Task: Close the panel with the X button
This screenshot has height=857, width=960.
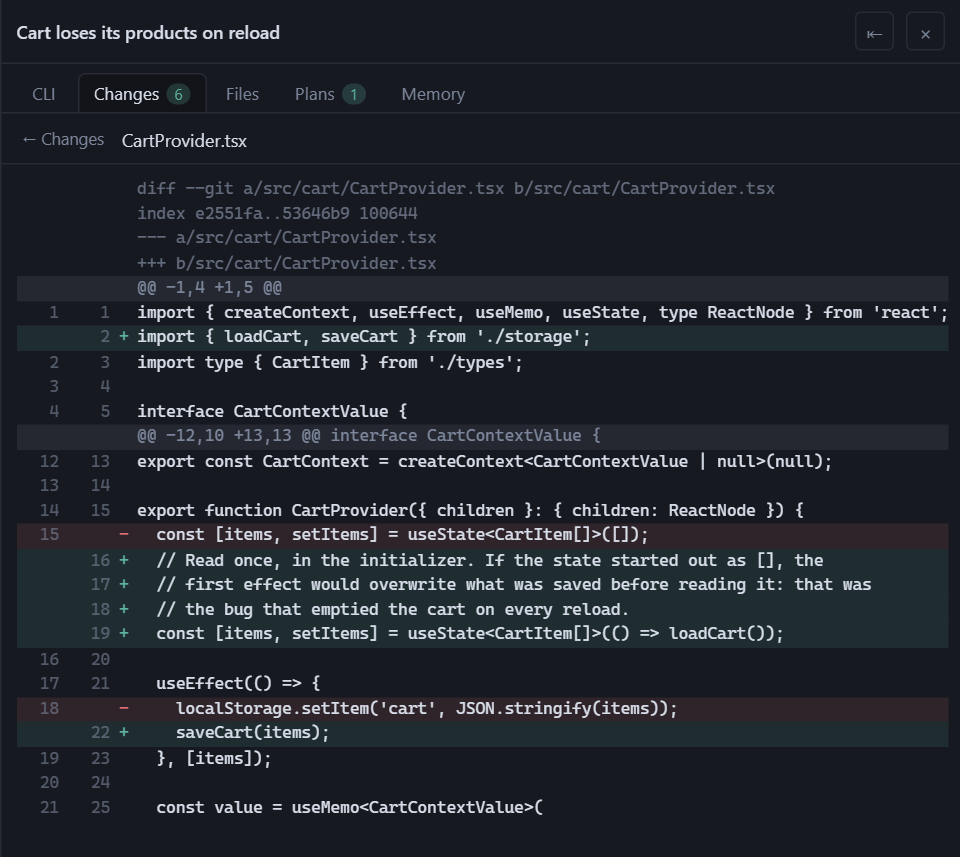Action: pyautogui.click(x=925, y=32)
